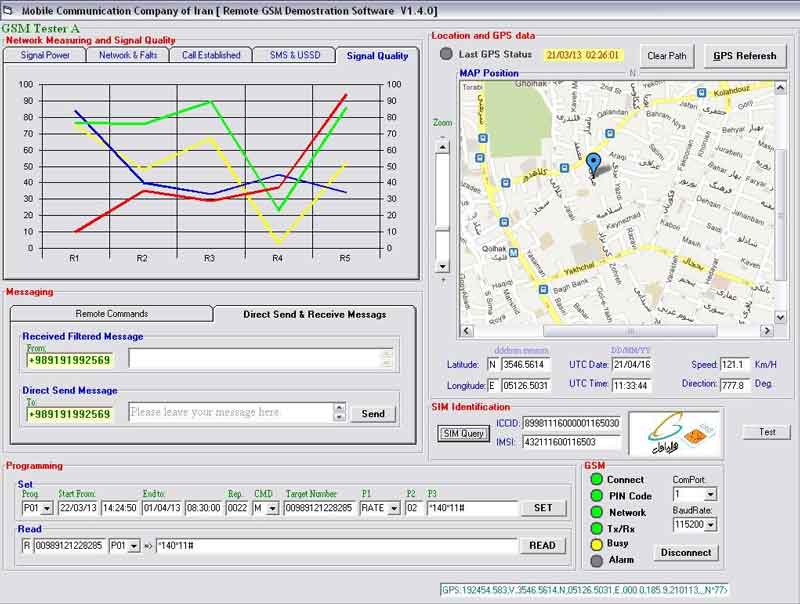Click the direct send message field
Viewport: 800px width, 604px height.
(x=231, y=412)
